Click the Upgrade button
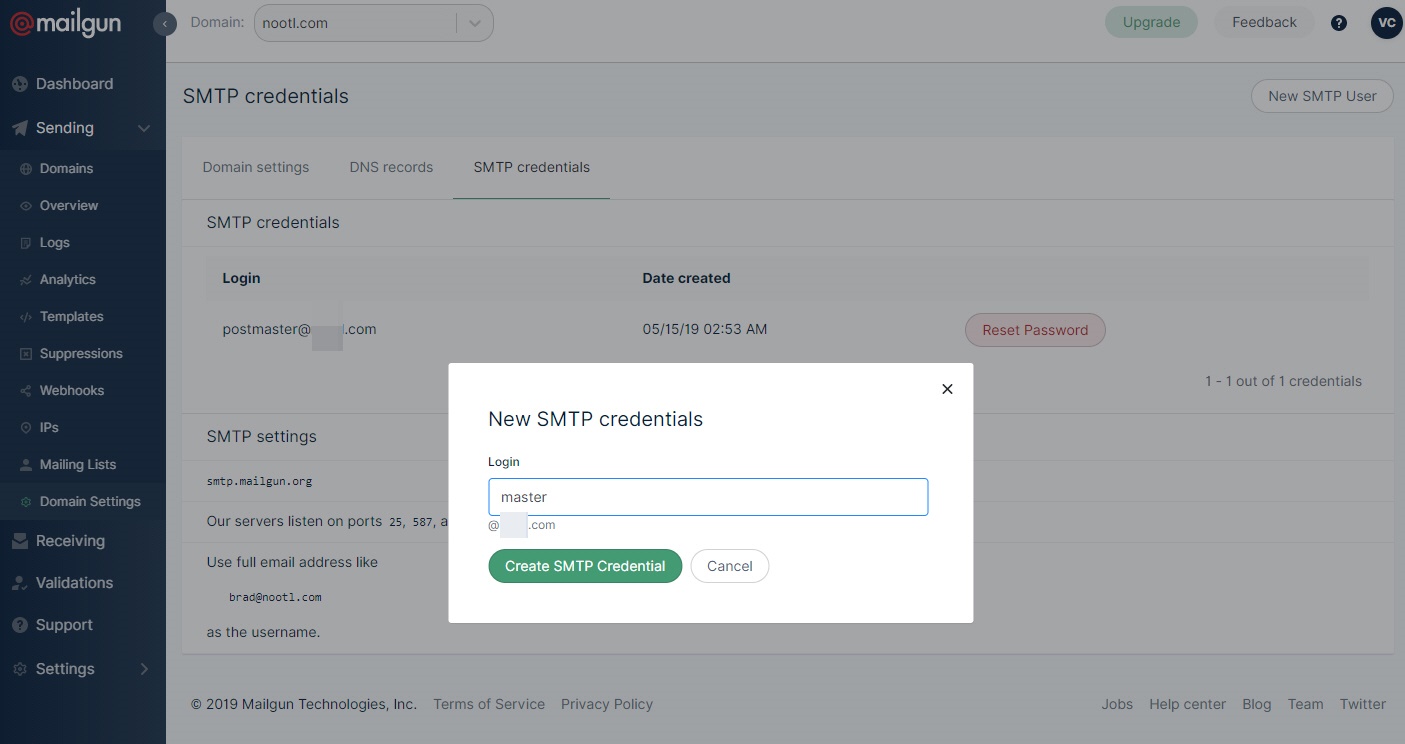The width and height of the screenshot is (1405, 744). point(1151,22)
